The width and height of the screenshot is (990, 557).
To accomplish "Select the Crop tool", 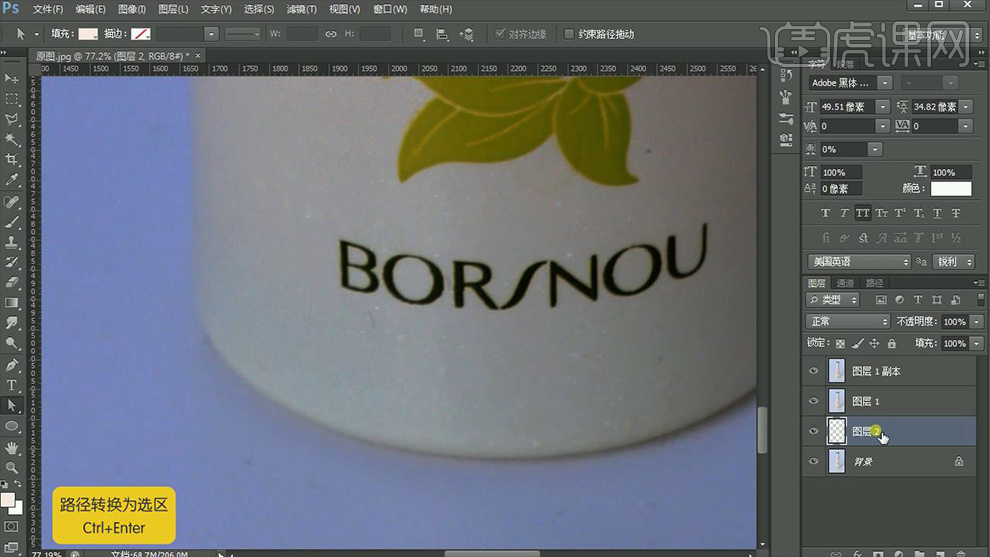I will [x=11, y=160].
